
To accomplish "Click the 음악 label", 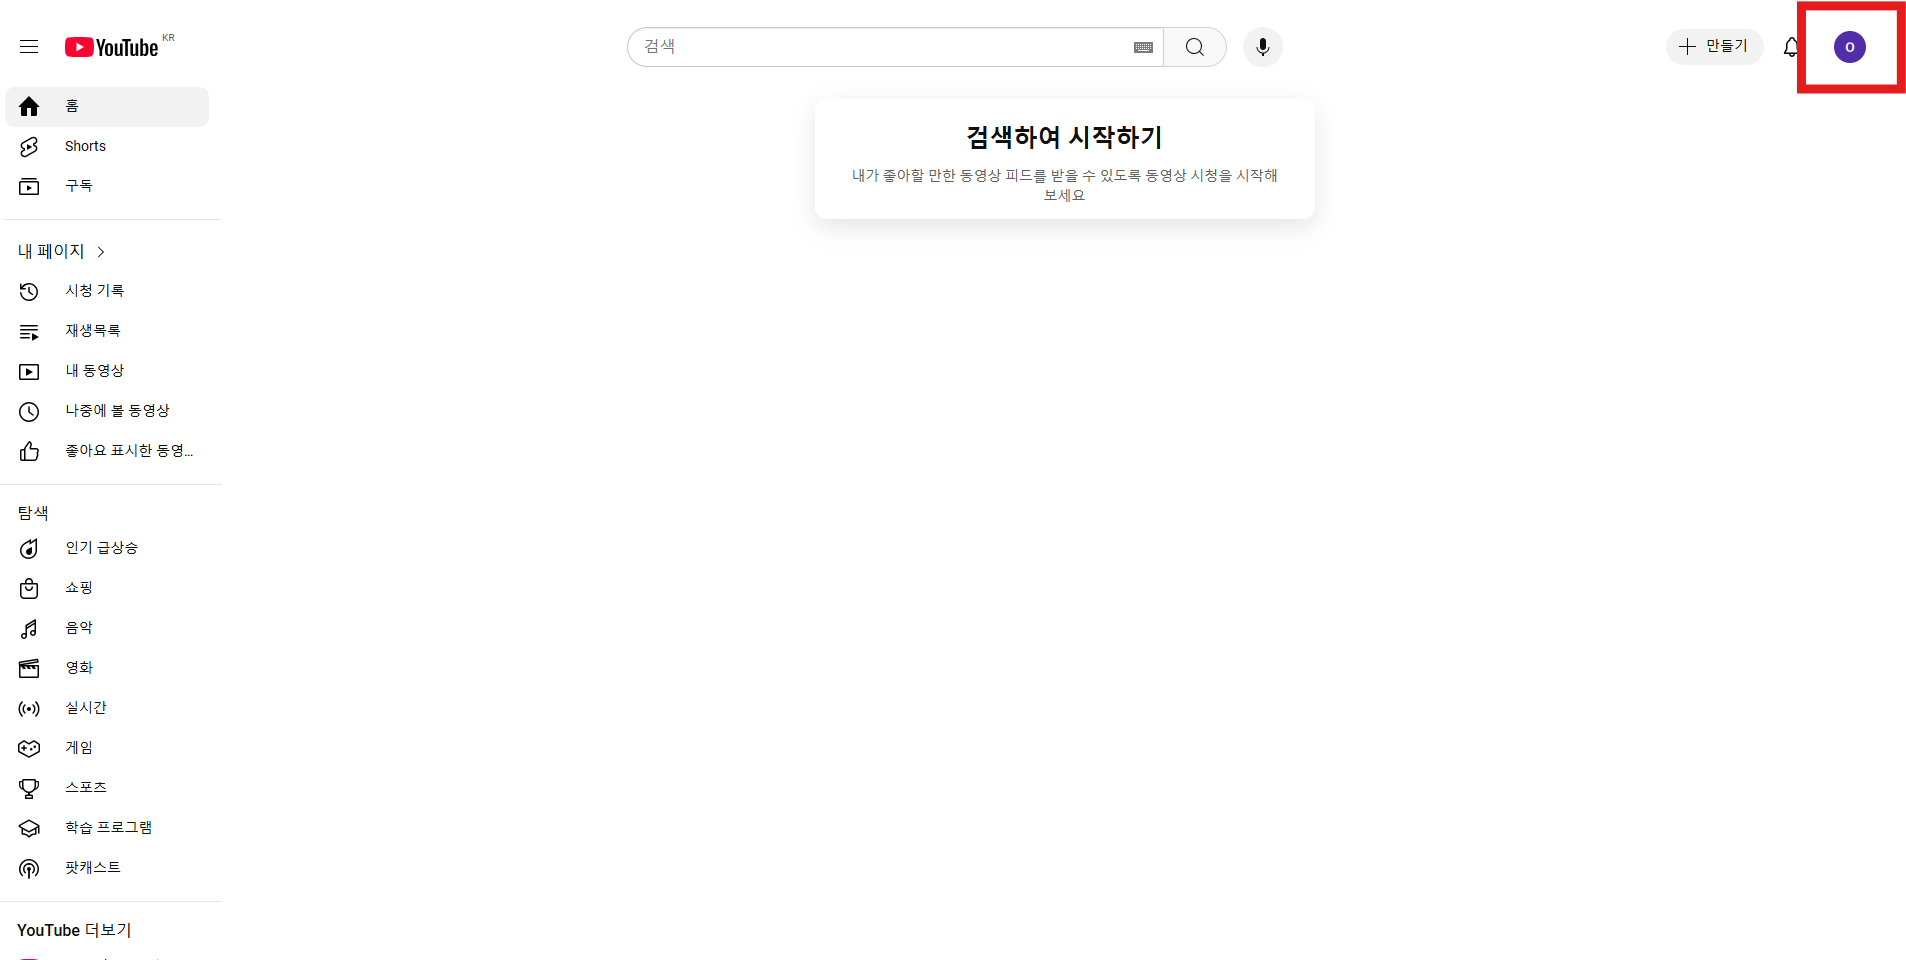I will [79, 628].
